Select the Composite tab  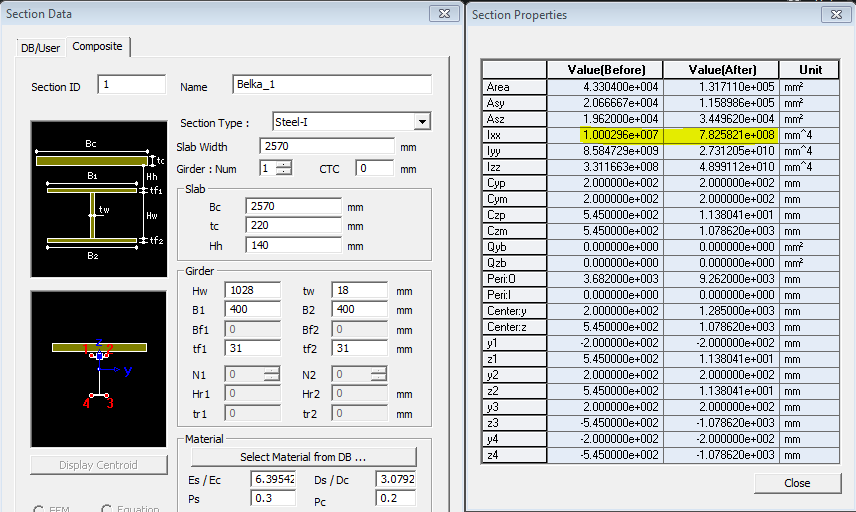pos(98,47)
